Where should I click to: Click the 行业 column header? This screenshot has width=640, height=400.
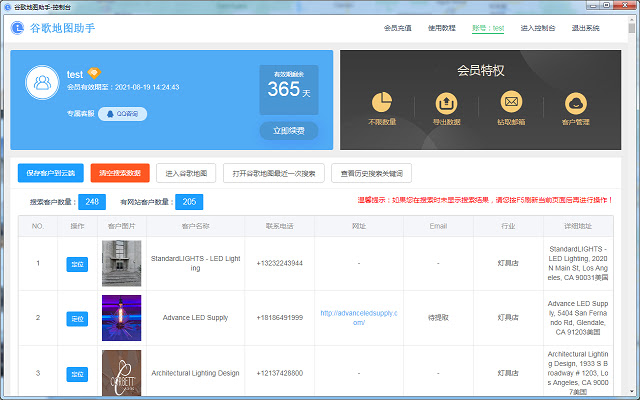click(x=508, y=226)
